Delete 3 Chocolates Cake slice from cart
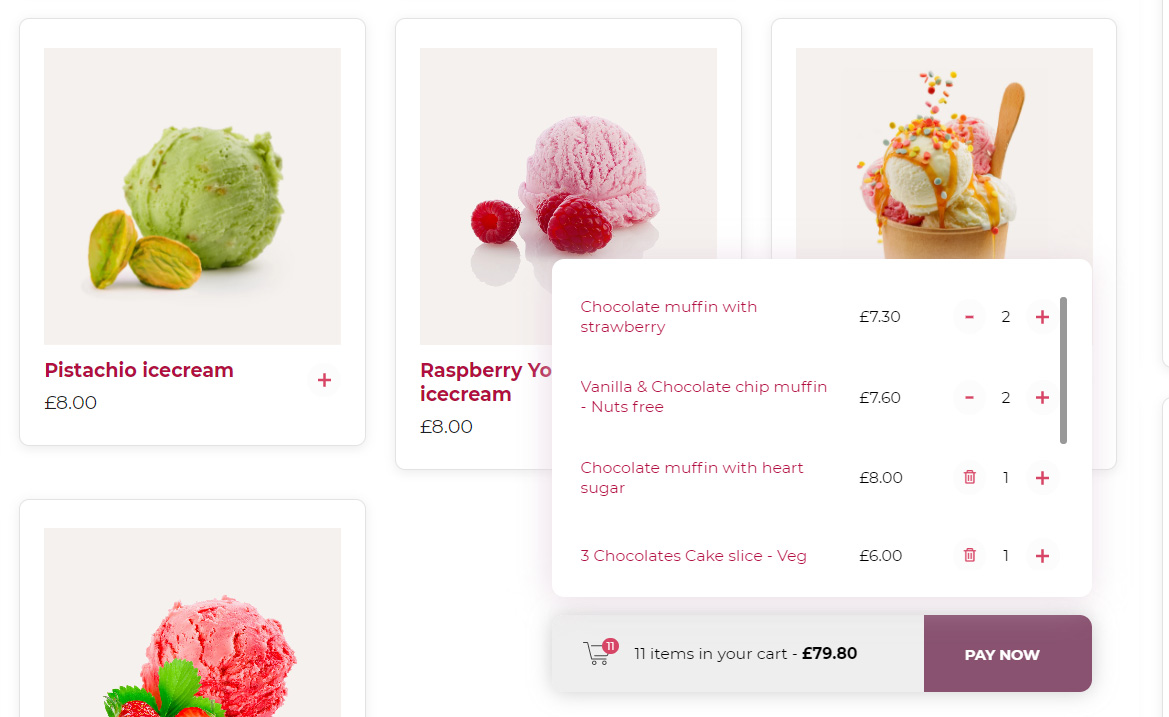The width and height of the screenshot is (1169, 717). (969, 555)
